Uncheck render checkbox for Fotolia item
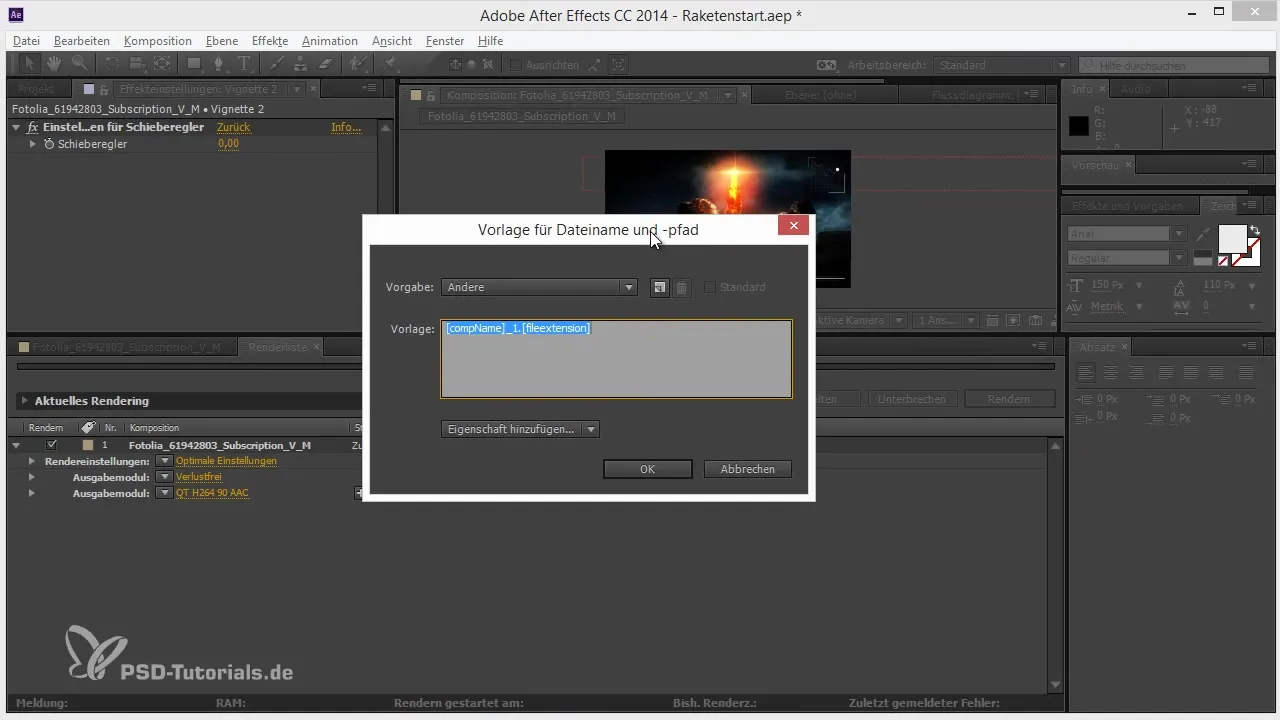This screenshot has width=1280, height=720. [x=52, y=445]
